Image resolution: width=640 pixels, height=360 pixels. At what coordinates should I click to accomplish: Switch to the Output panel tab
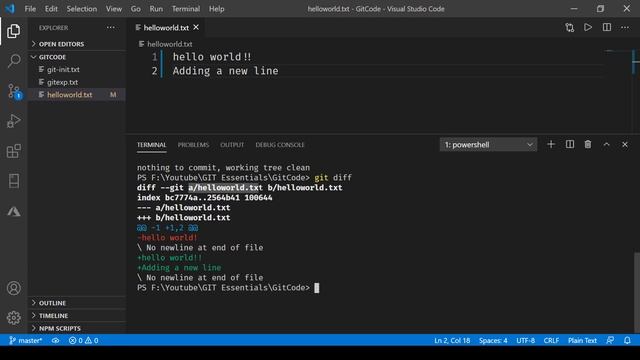coord(232,145)
